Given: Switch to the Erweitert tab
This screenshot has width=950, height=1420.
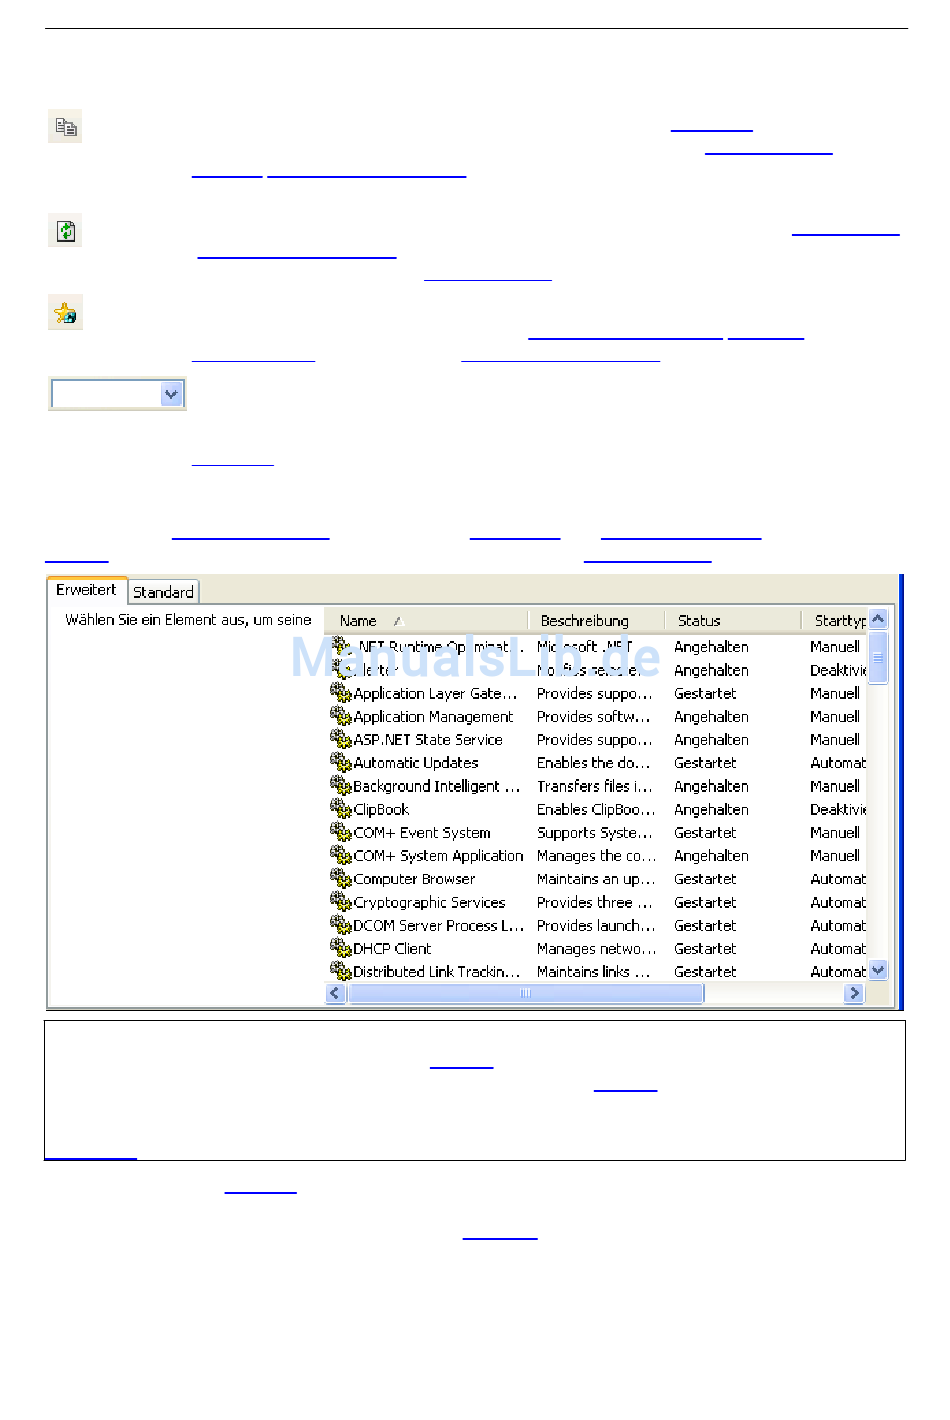Looking at the screenshot, I should pos(86,590).
